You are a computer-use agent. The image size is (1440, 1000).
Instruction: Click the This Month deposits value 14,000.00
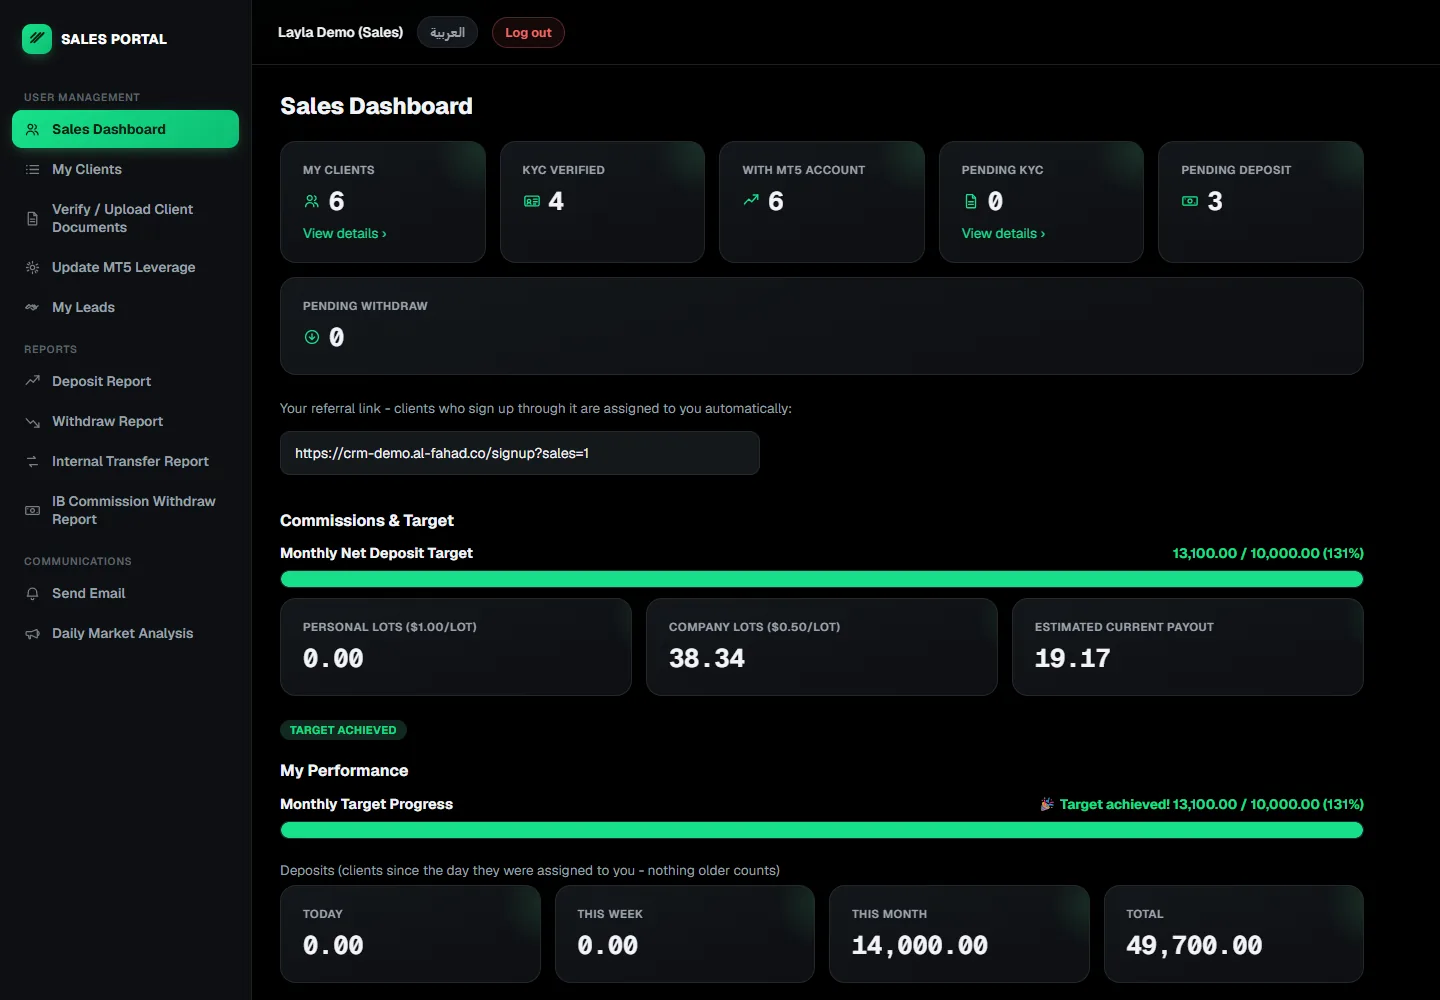click(920, 945)
